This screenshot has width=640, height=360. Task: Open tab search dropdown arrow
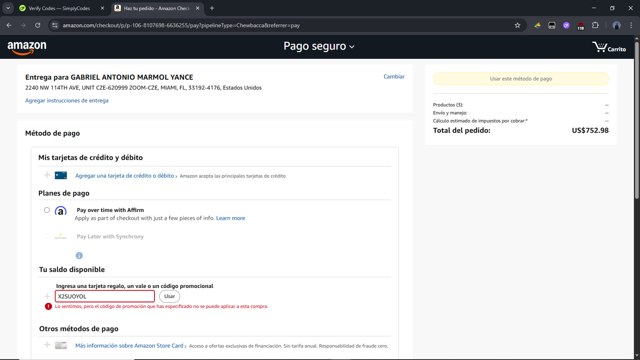8,8
